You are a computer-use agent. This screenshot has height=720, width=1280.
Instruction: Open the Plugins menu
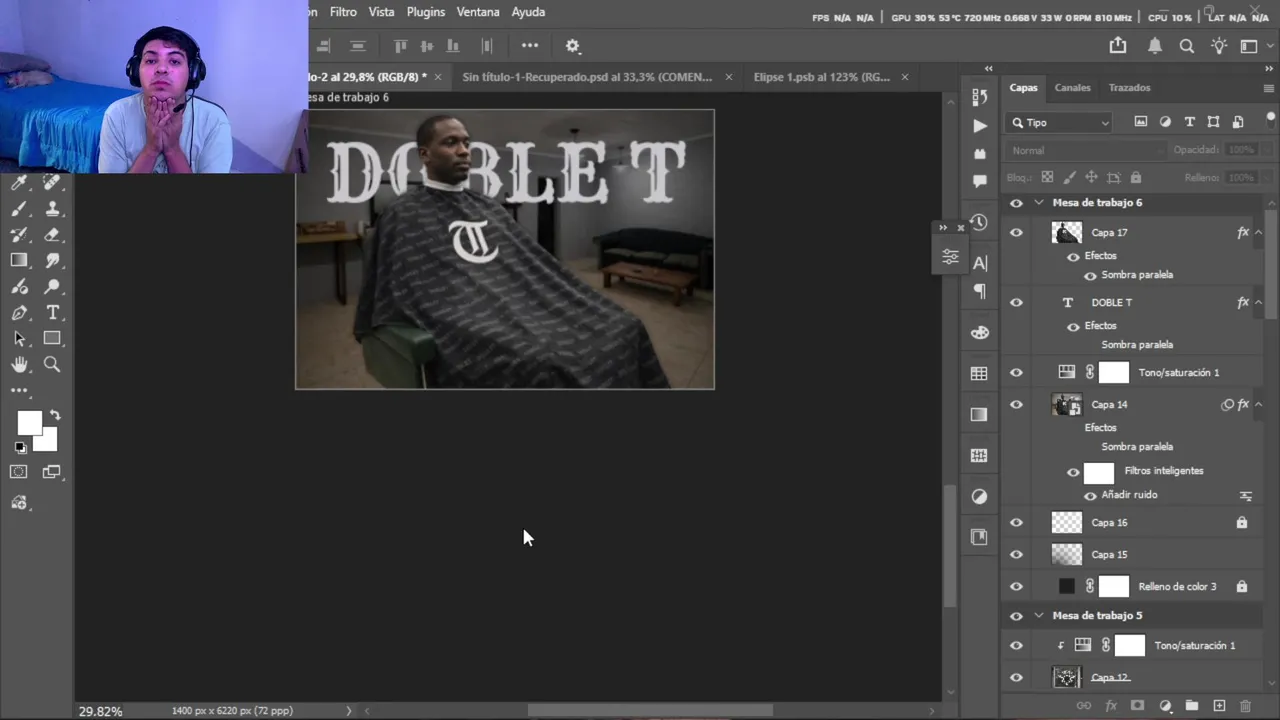(425, 12)
